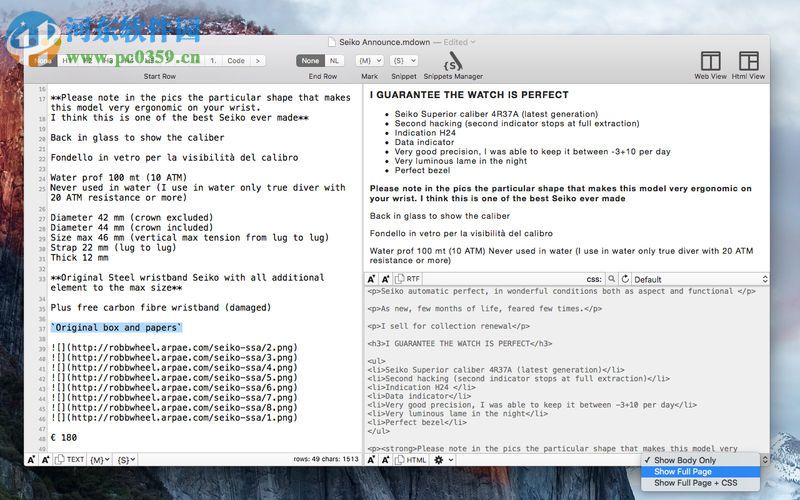The width and height of the screenshot is (800, 500).
Task: Open the Edited title dropdown chevron
Action: click(x=473, y=42)
